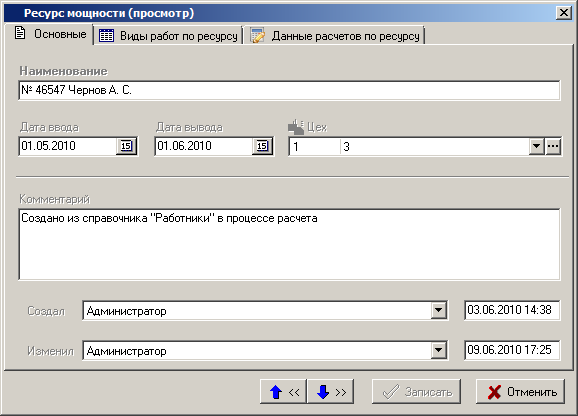Go to previous record with blue up arrow
Viewport: 578px width, 416px height.
[283, 392]
